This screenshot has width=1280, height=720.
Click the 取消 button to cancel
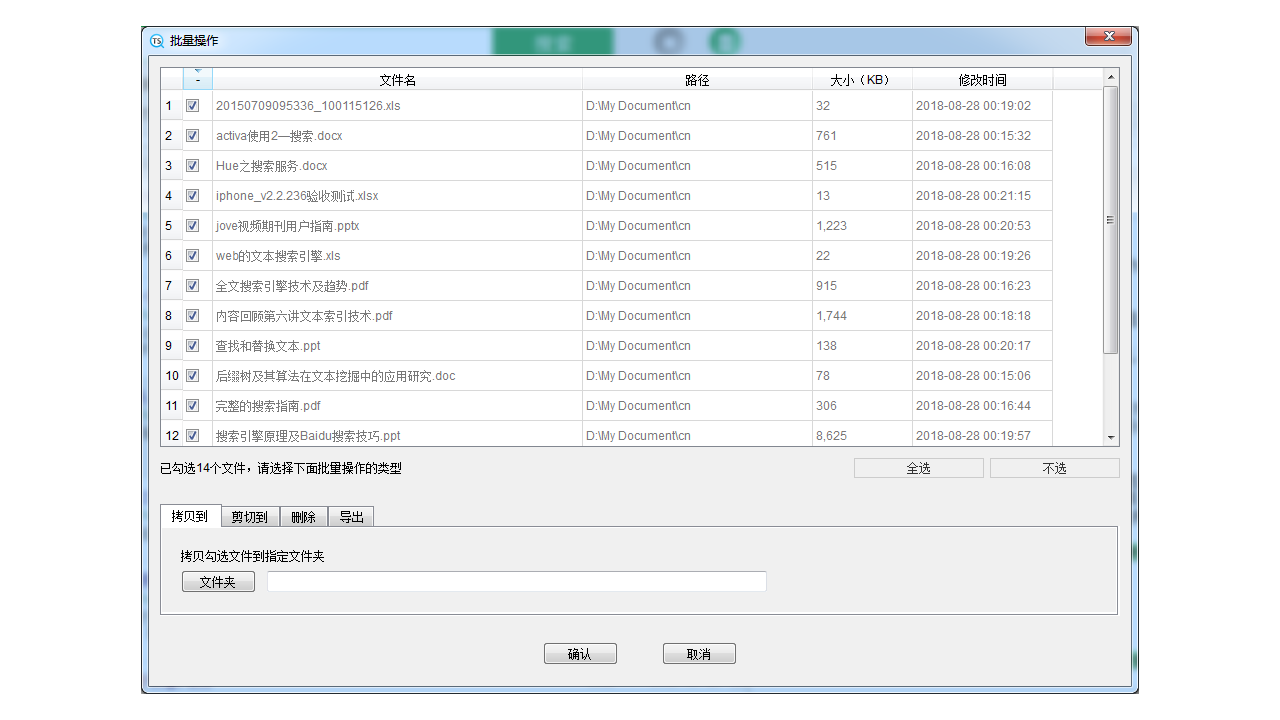699,653
